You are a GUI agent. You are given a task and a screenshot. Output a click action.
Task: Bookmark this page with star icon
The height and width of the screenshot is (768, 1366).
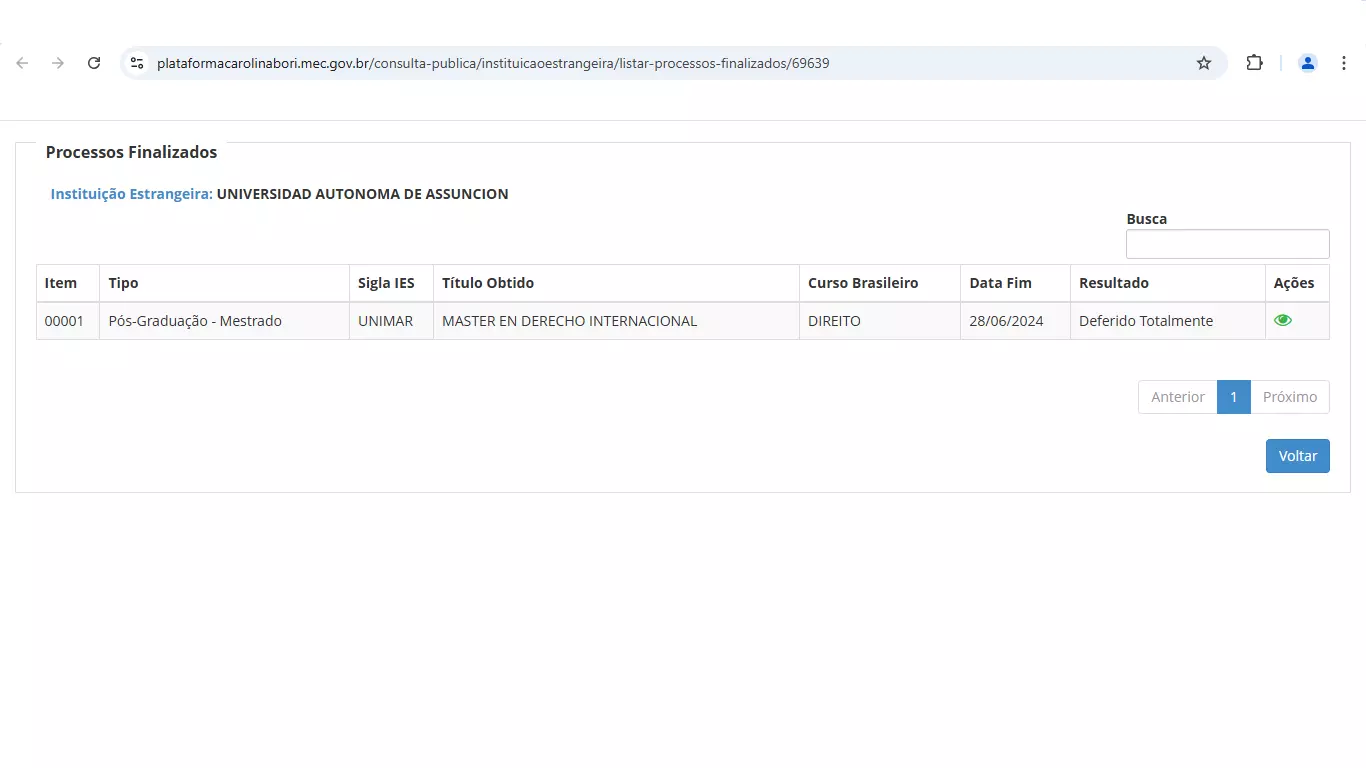1204,63
